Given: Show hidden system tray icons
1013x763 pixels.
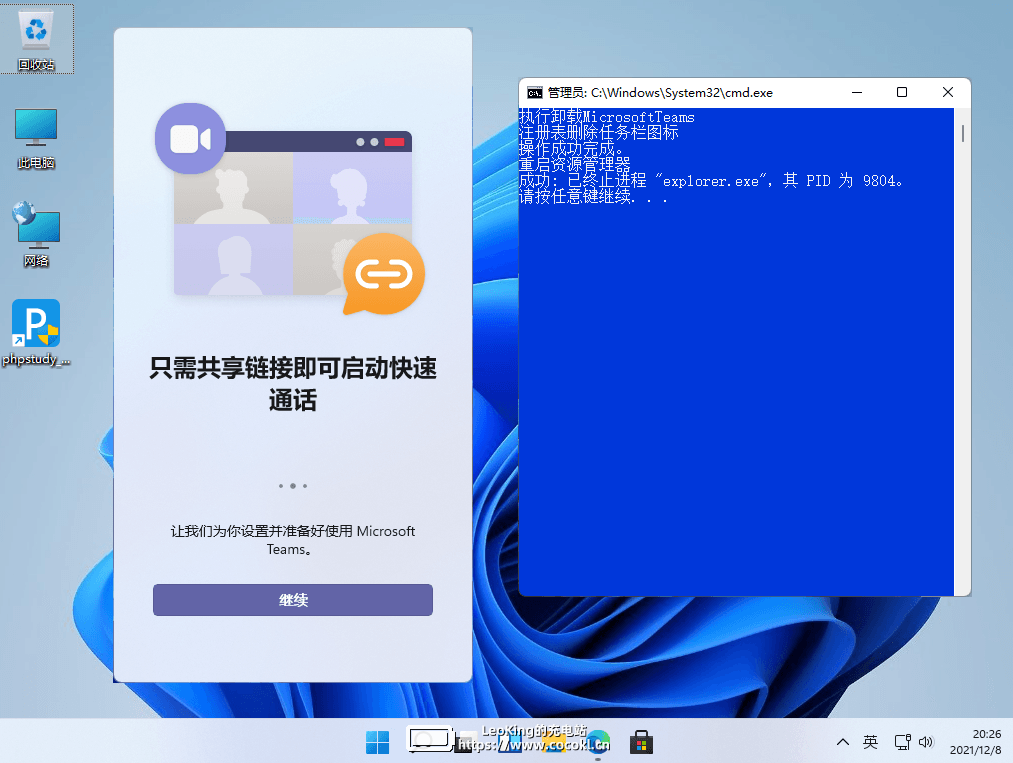Looking at the screenshot, I should click(x=842, y=742).
